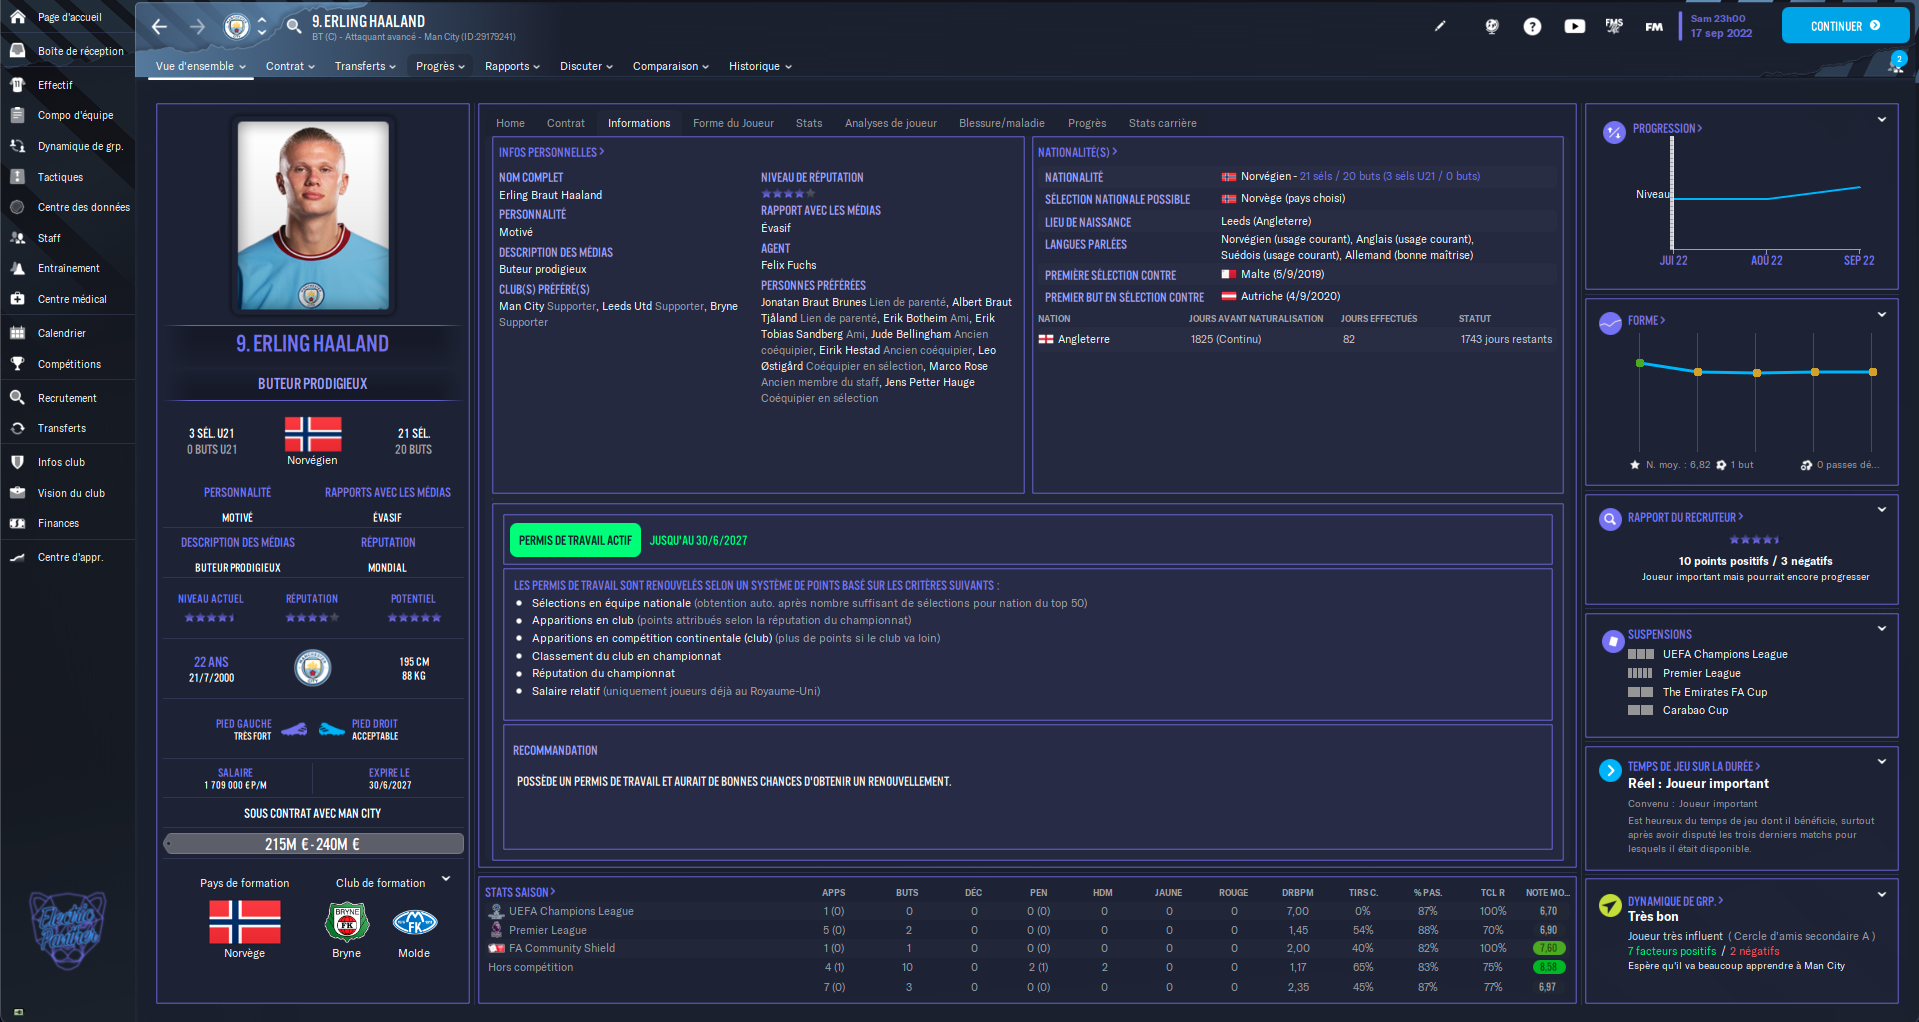Click the Carabao Cup suspension entry
The image size is (1919, 1022).
[x=1695, y=710]
